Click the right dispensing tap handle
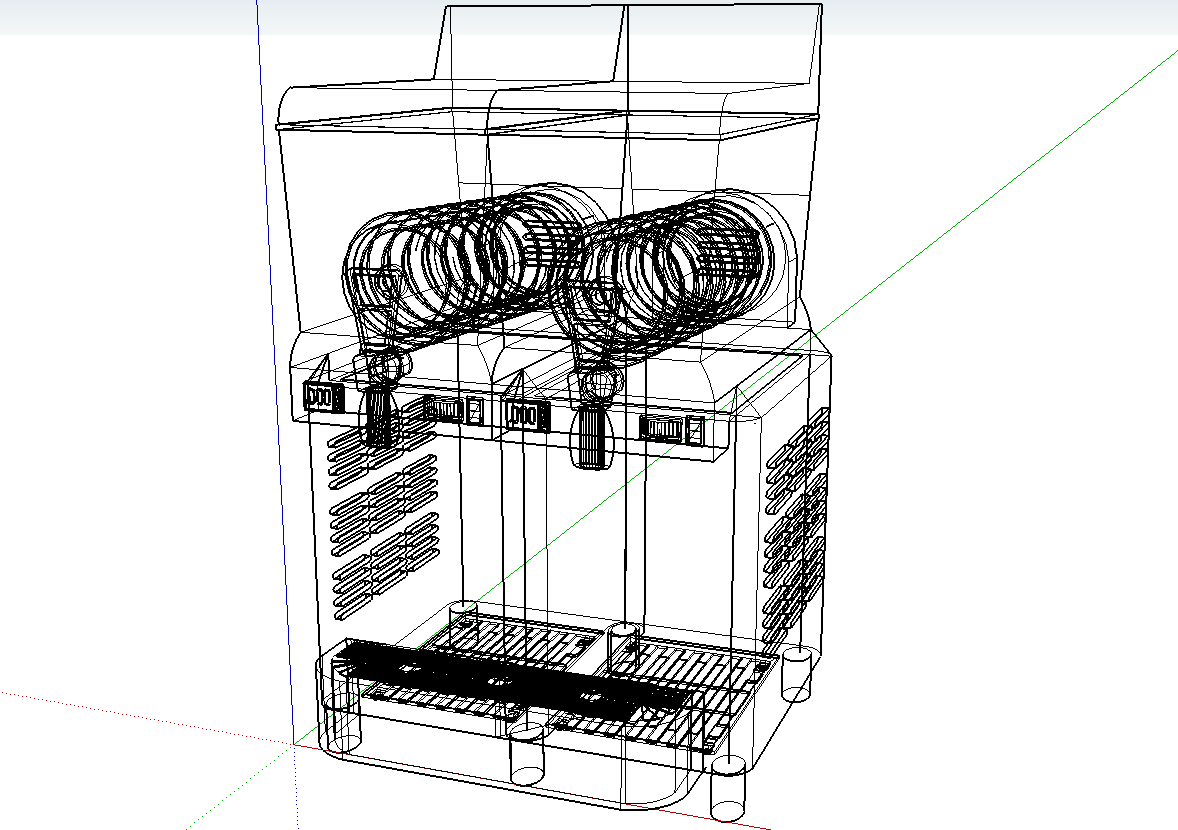Screen dimensions: 1178x830 coord(588,440)
